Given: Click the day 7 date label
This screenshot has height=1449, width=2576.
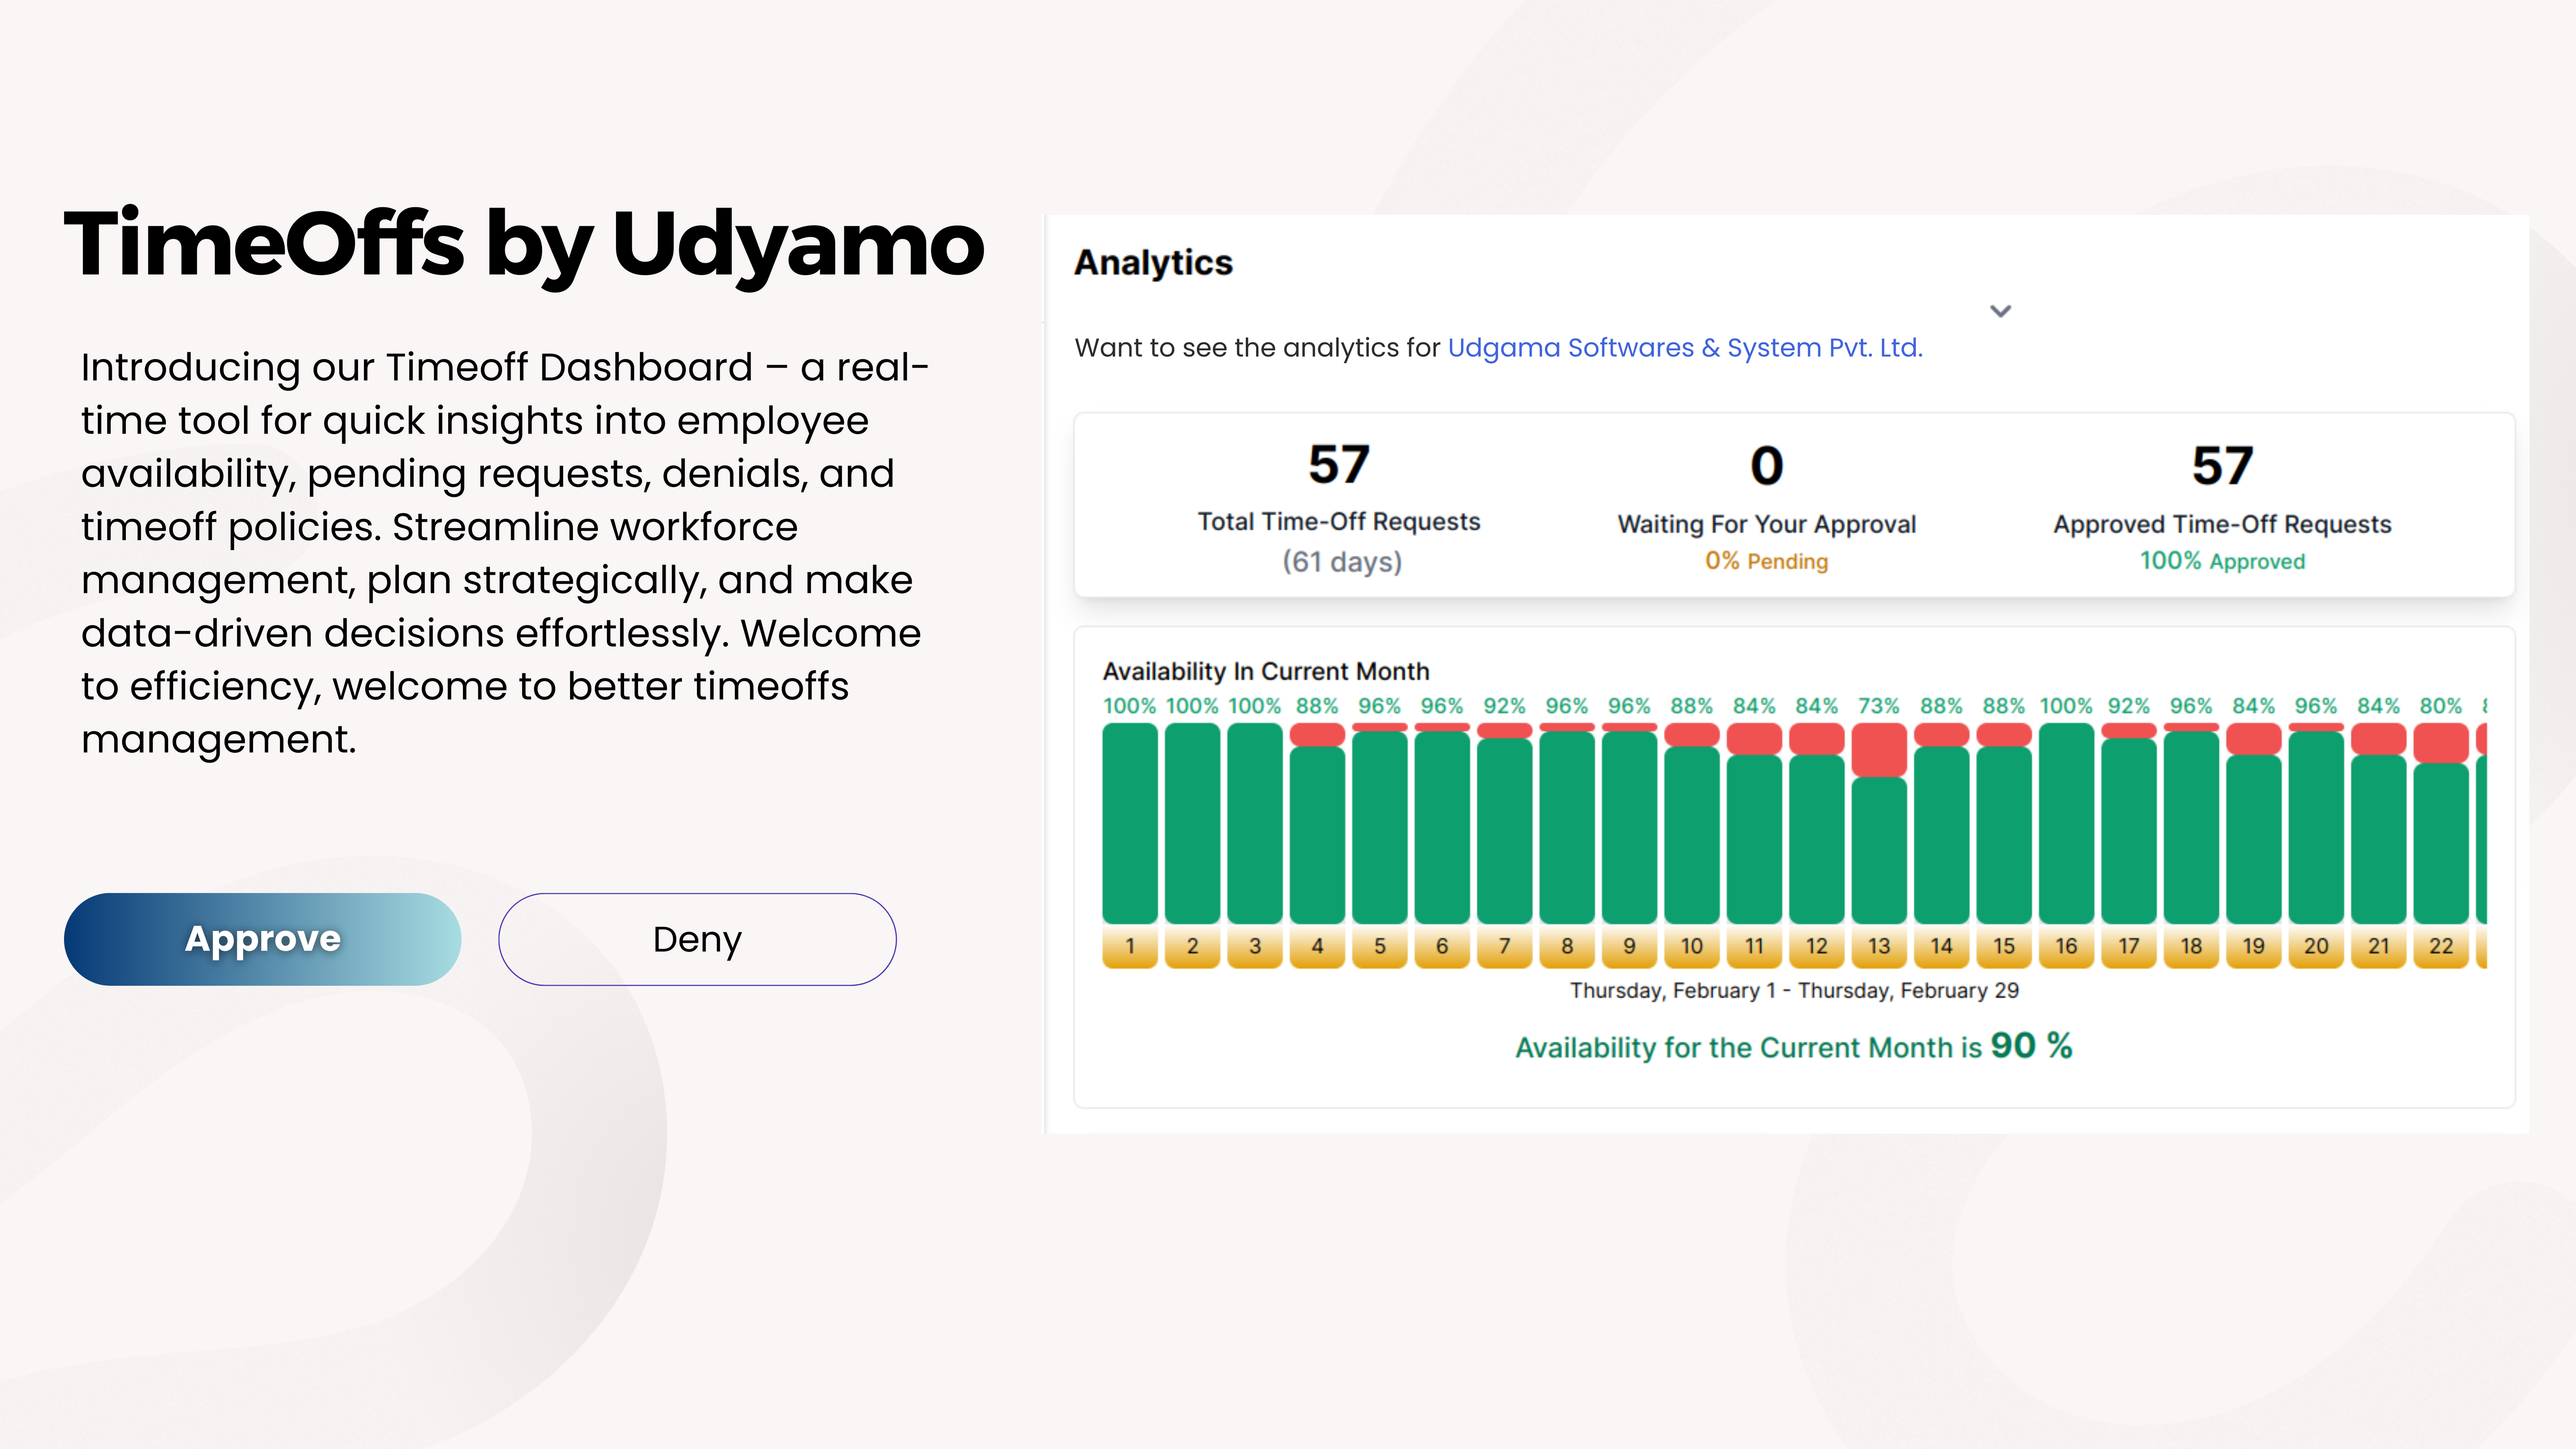Looking at the screenshot, I should point(1504,946).
